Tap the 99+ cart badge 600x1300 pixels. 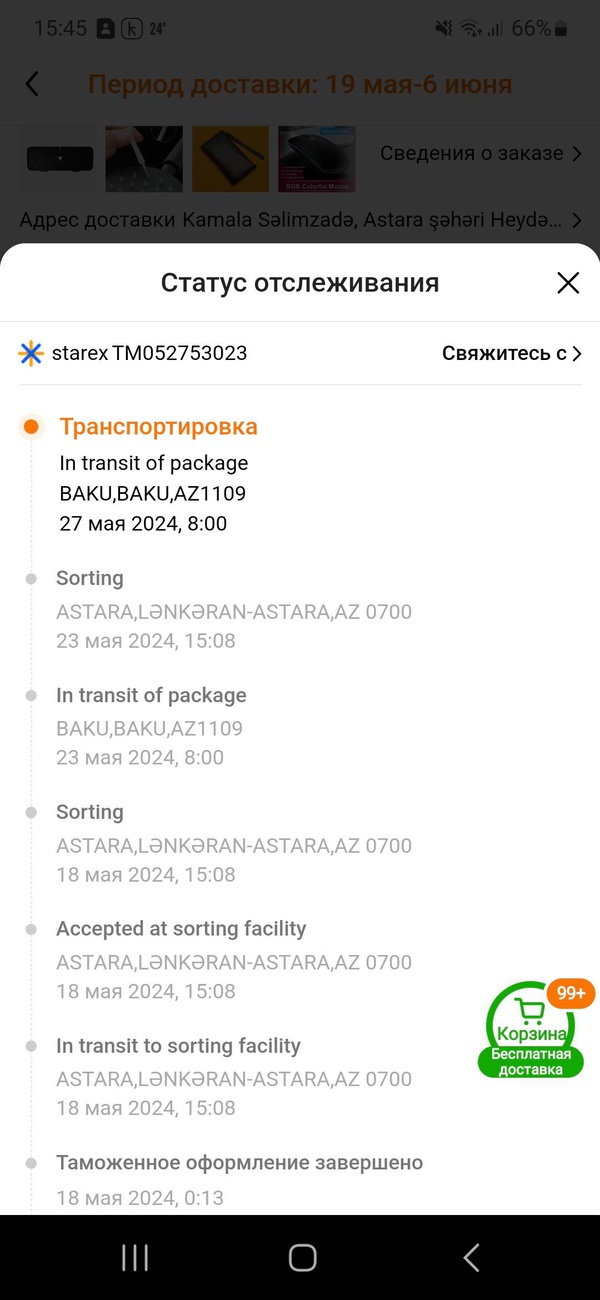coord(572,993)
